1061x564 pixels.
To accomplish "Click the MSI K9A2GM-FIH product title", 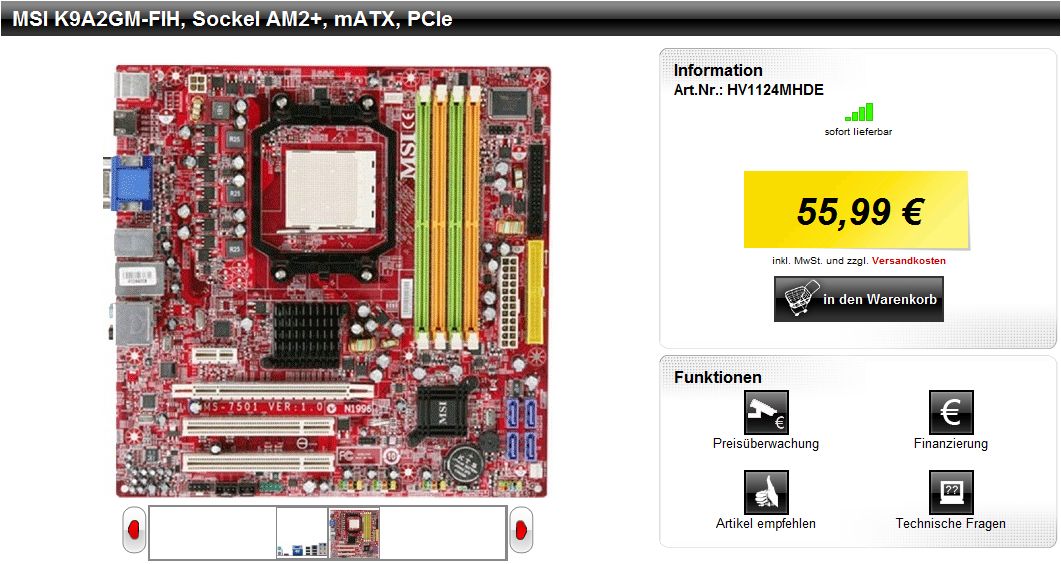I will (x=232, y=19).
